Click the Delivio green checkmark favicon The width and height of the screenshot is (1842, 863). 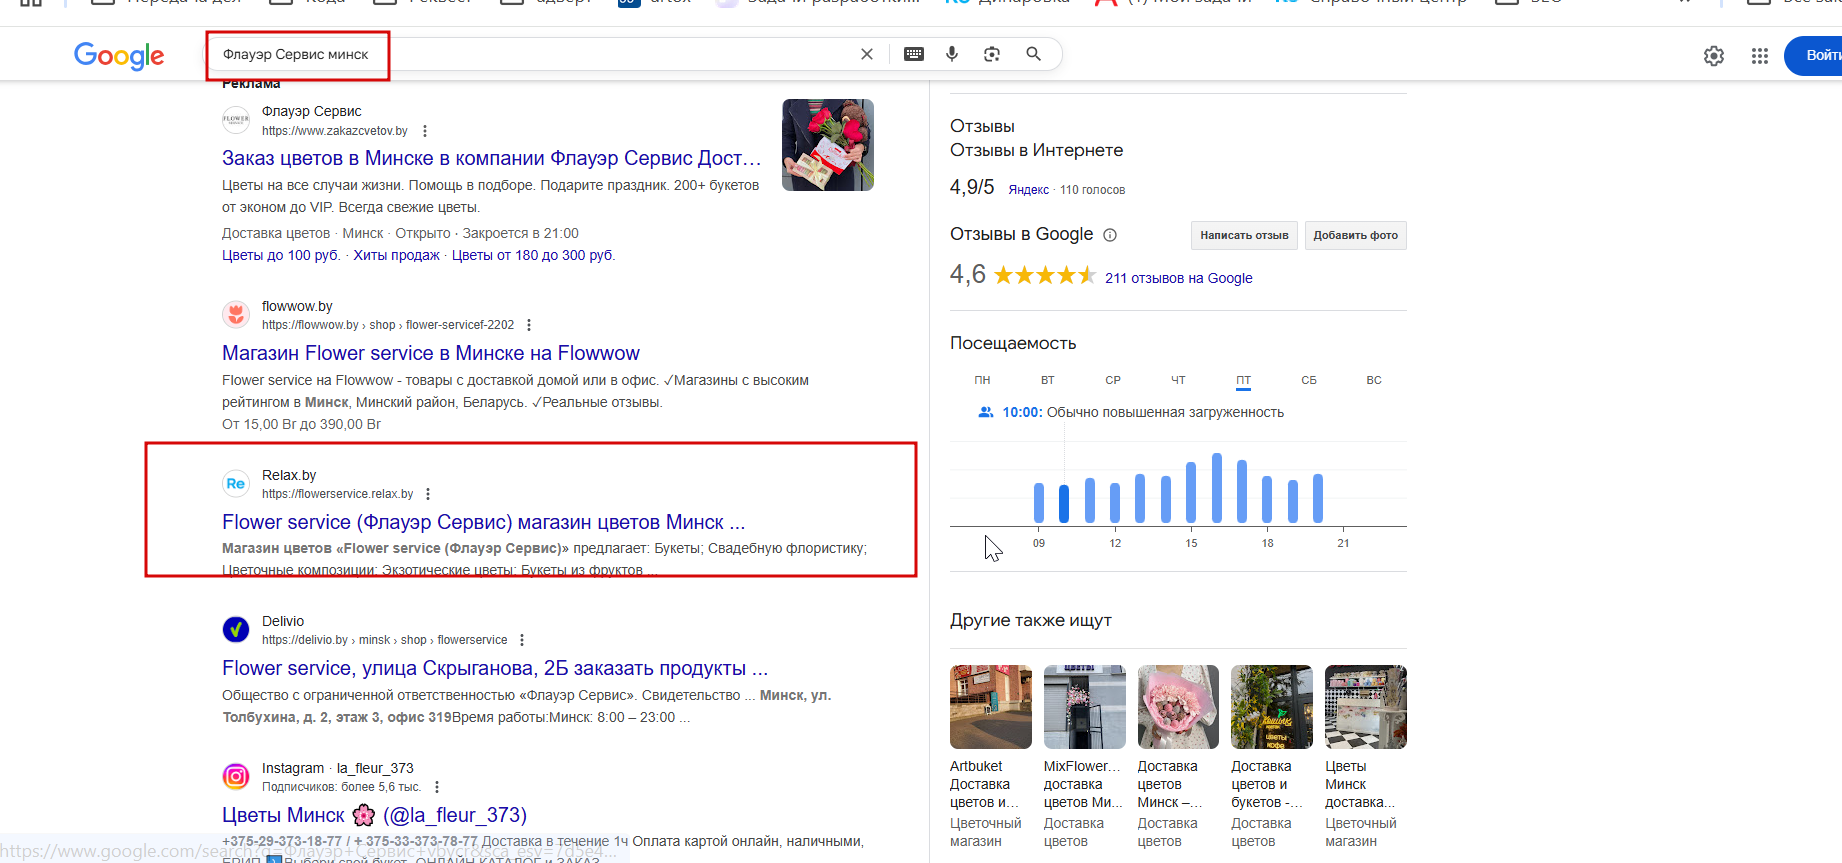[x=236, y=629]
